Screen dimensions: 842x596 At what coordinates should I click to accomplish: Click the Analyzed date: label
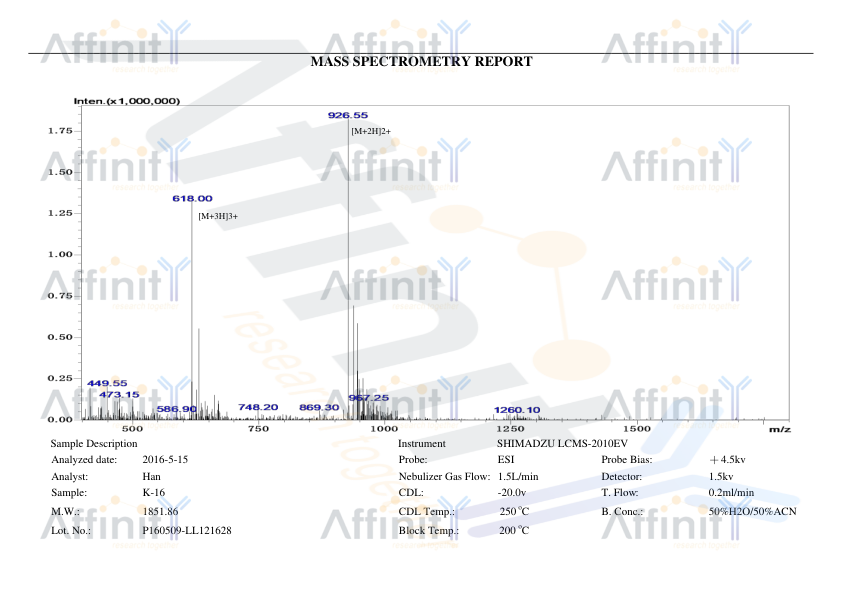point(84,460)
